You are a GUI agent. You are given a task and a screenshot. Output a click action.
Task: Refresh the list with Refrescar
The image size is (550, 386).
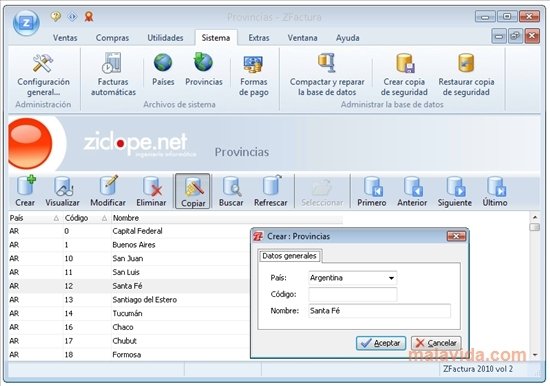click(270, 192)
